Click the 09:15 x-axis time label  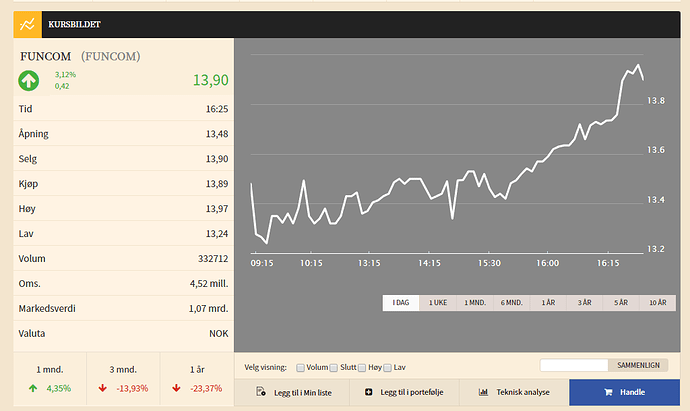point(262,263)
